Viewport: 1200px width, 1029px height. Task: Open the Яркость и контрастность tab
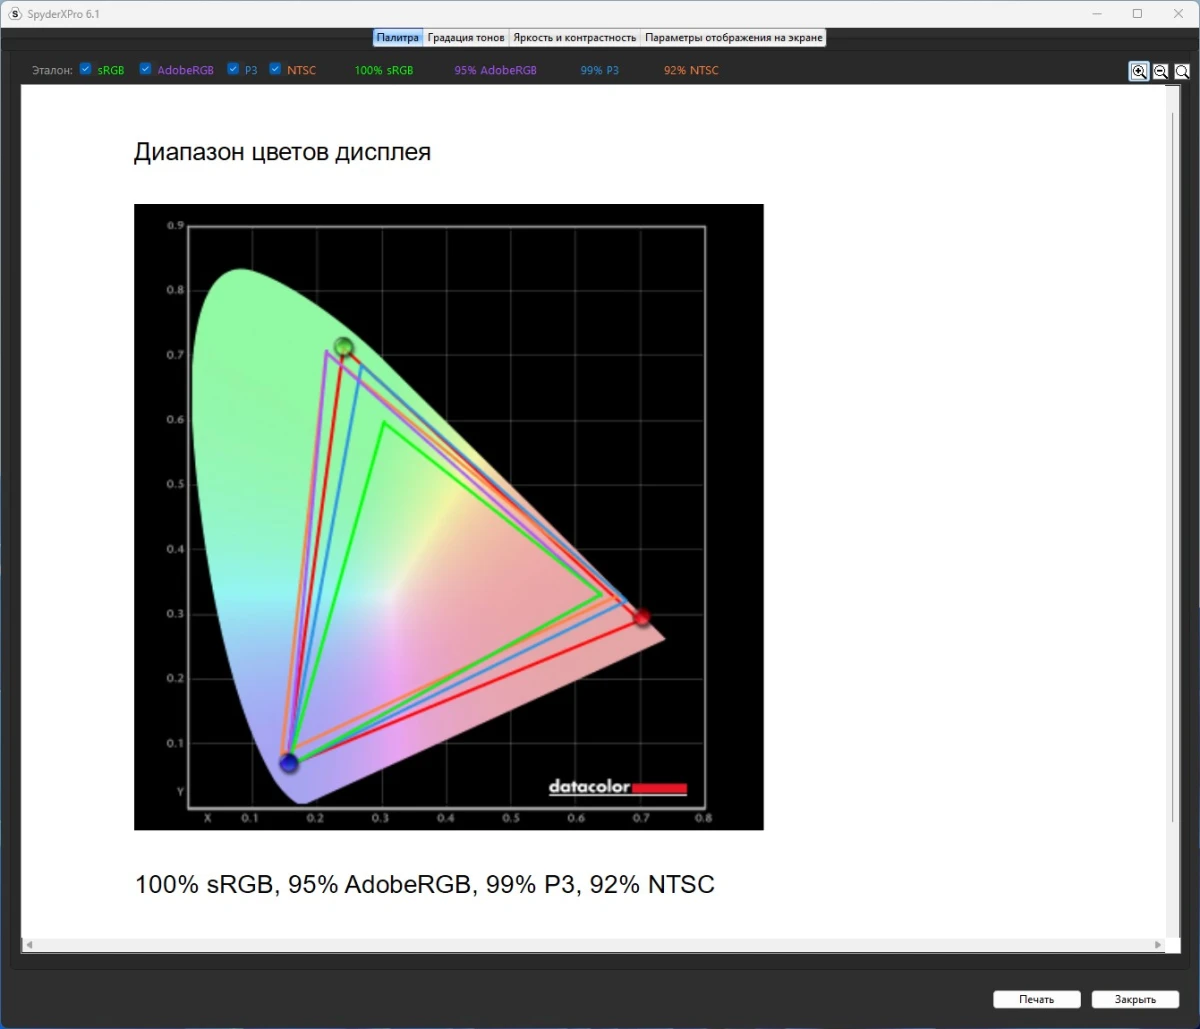[x=574, y=37]
